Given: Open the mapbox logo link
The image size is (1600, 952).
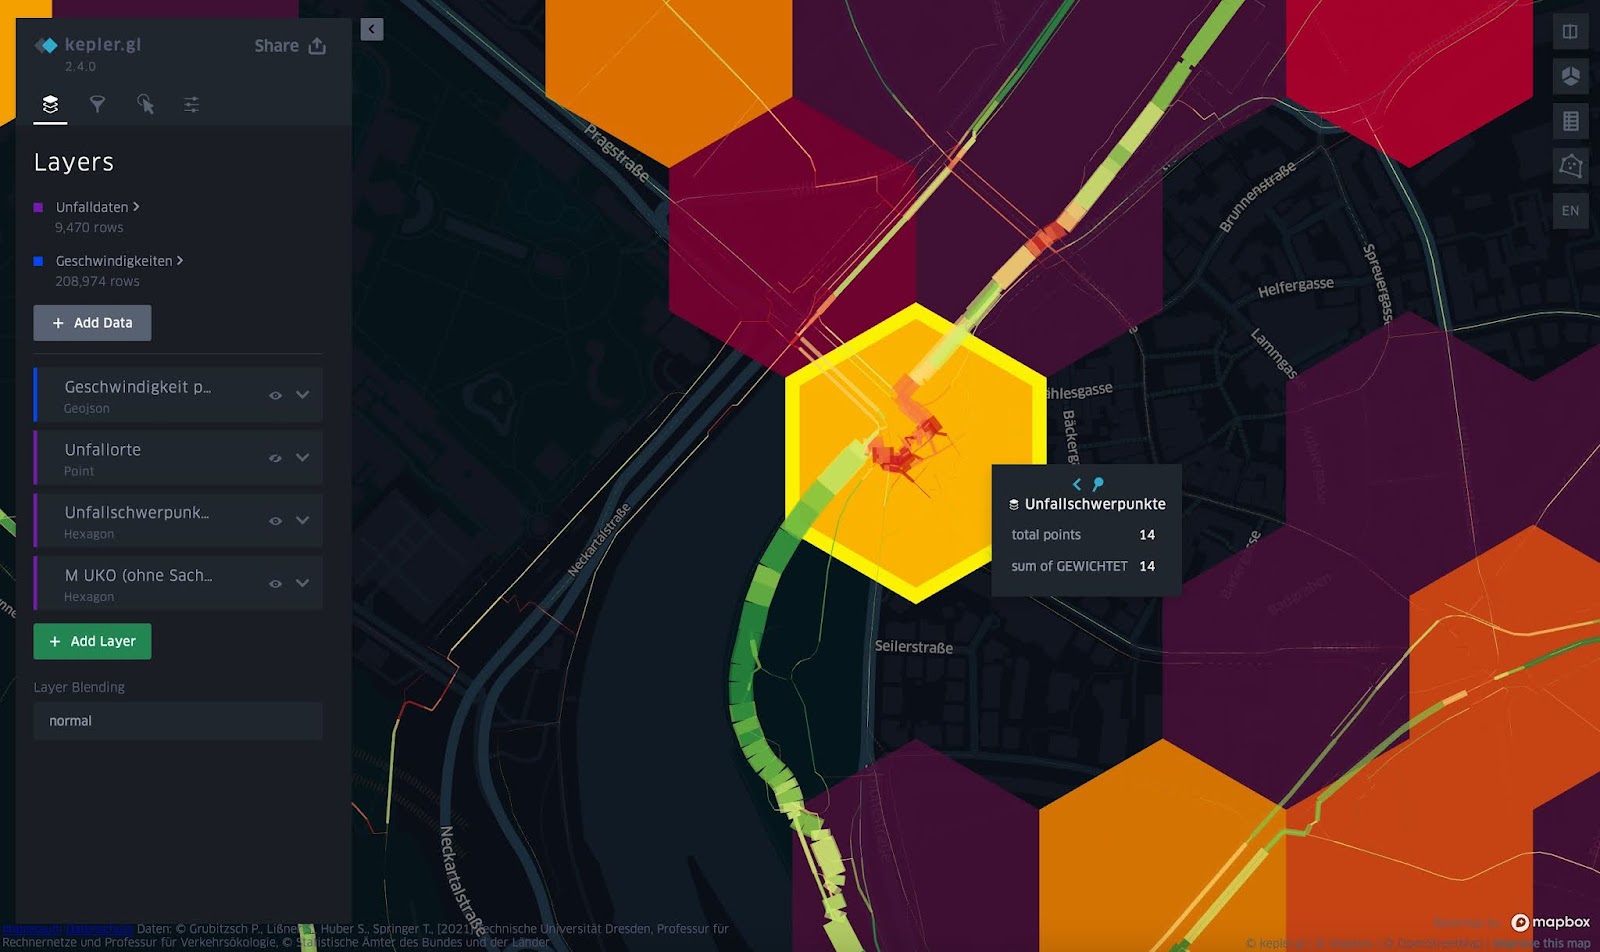Looking at the screenshot, I should pyautogui.click(x=1550, y=922).
